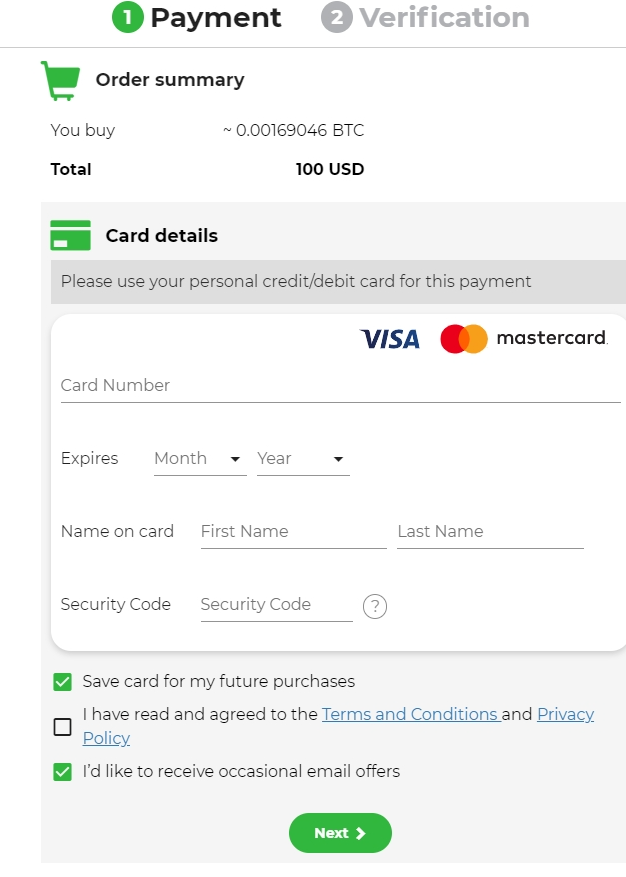626x877 pixels.
Task: Click the Month dropdown arrow
Action: 236,459
